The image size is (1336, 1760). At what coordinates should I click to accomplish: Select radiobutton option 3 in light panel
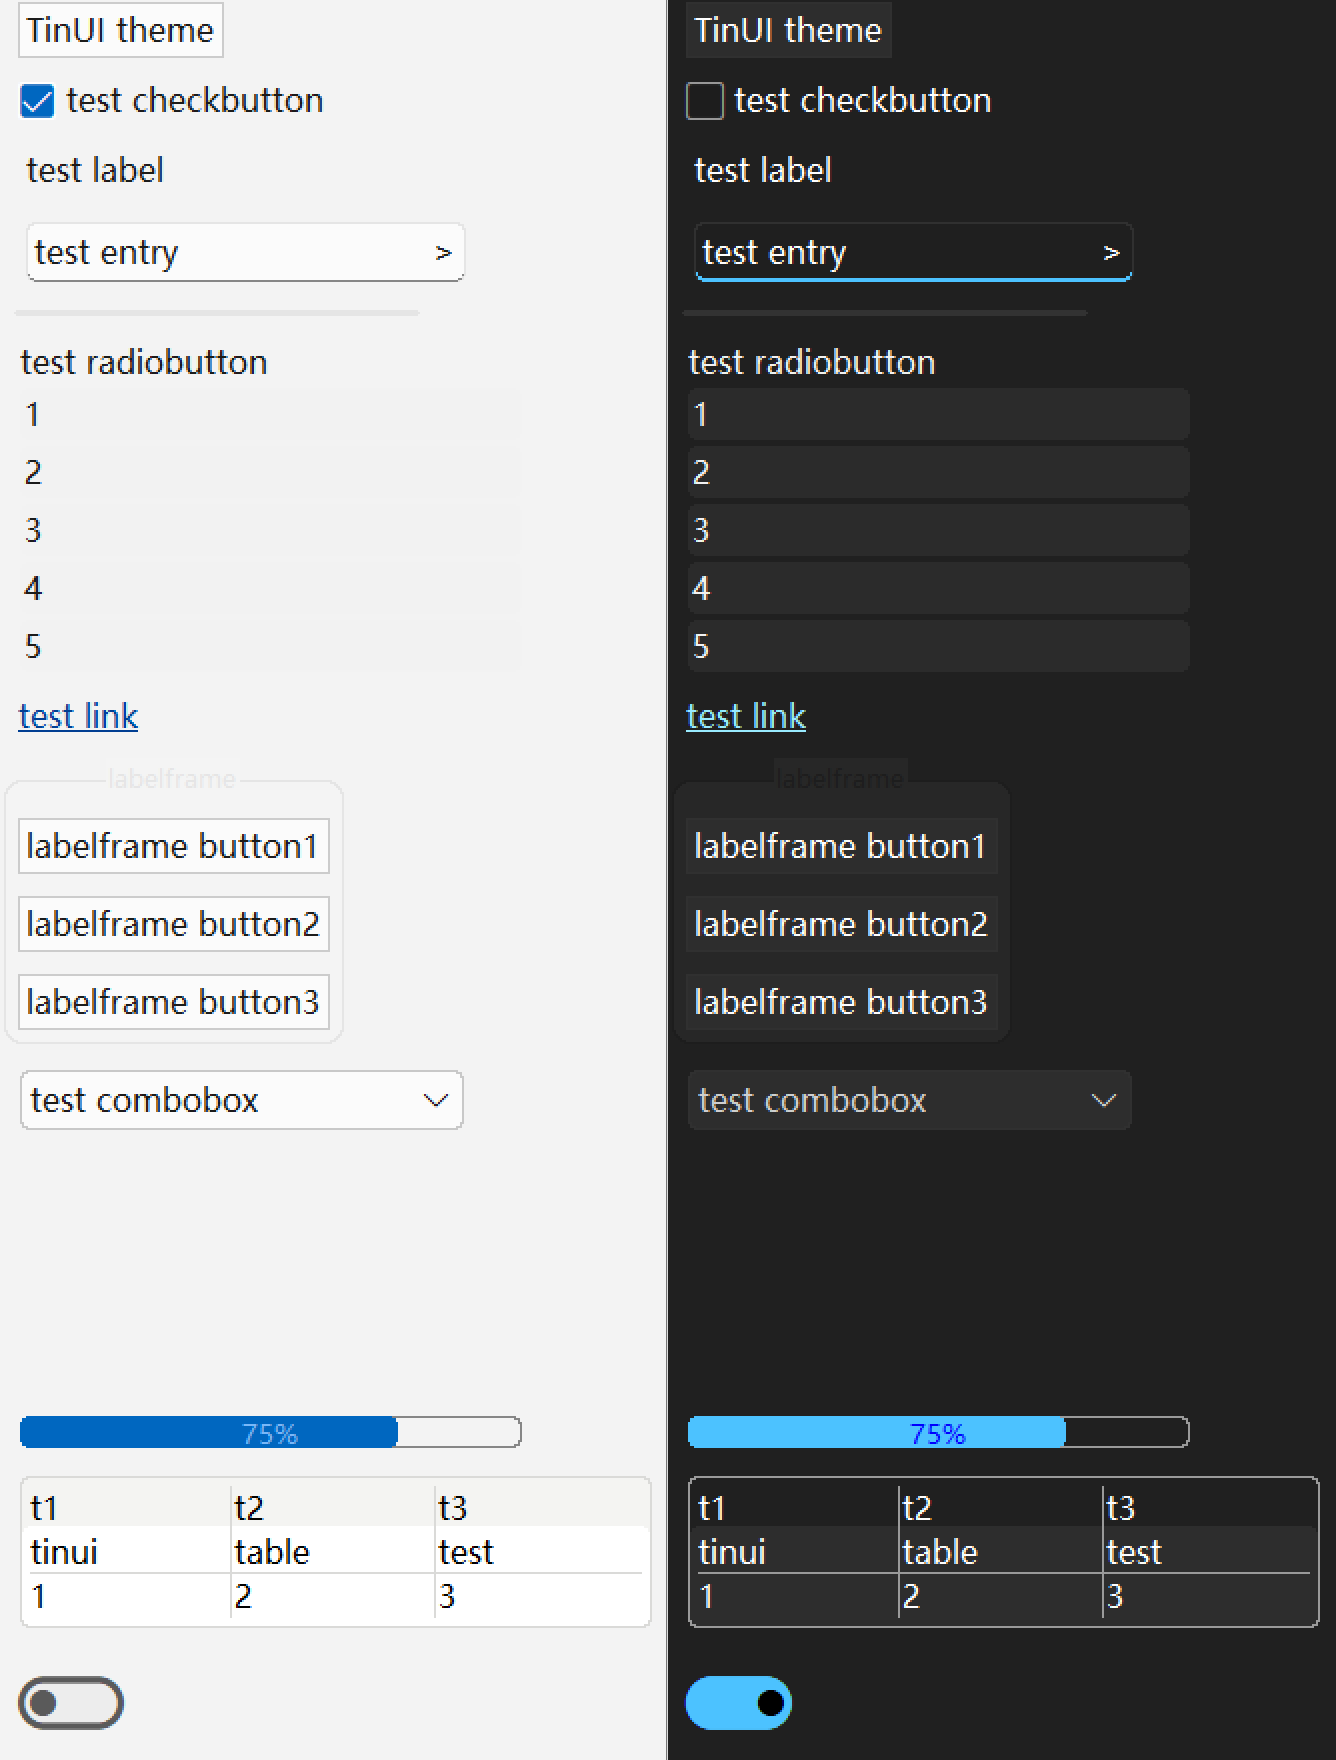pyautogui.click(x=270, y=530)
